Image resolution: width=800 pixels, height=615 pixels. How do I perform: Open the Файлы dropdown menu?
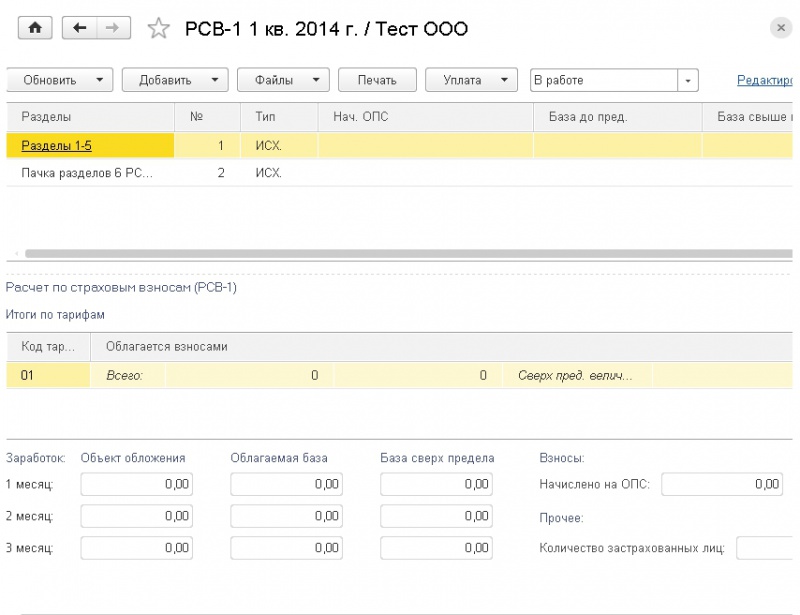point(283,80)
